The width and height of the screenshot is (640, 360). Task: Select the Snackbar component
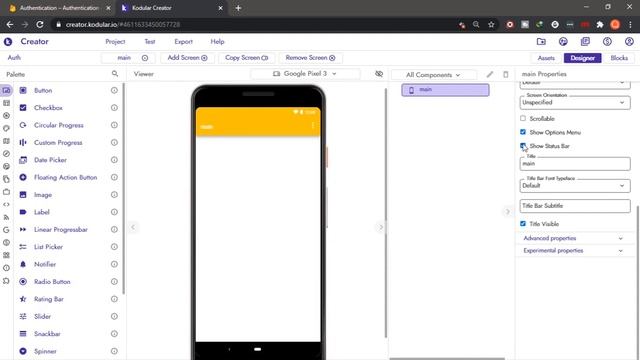47,334
